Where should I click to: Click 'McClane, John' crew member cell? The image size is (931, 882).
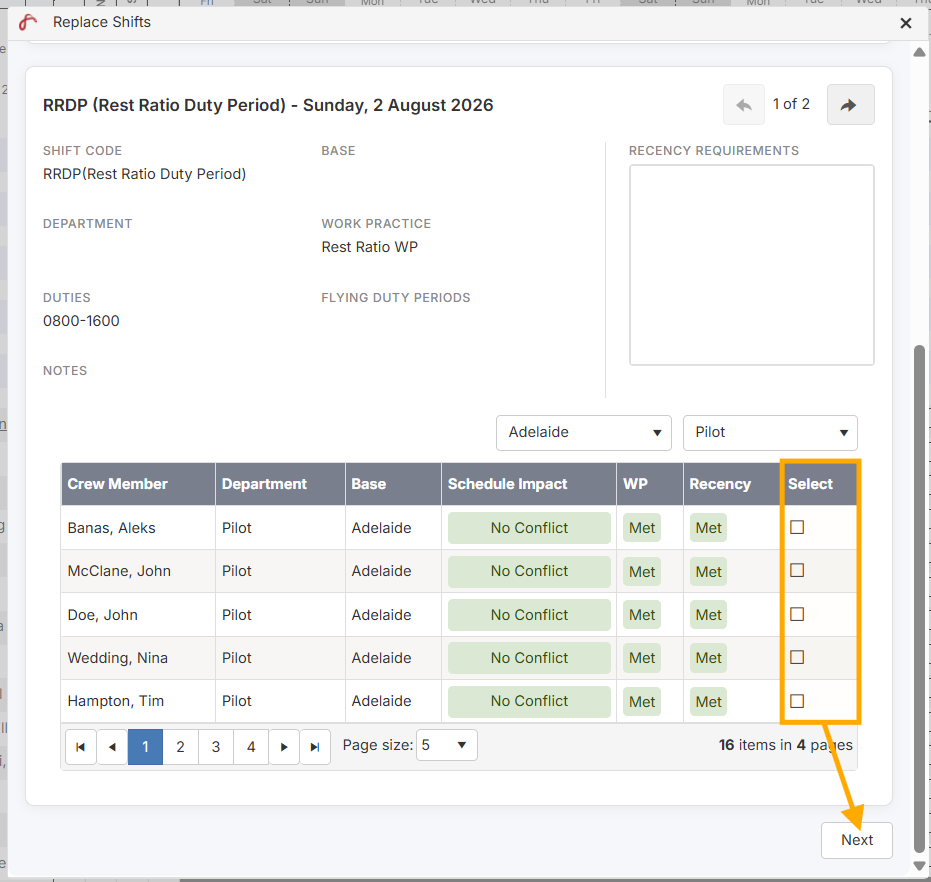click(138, 571)
